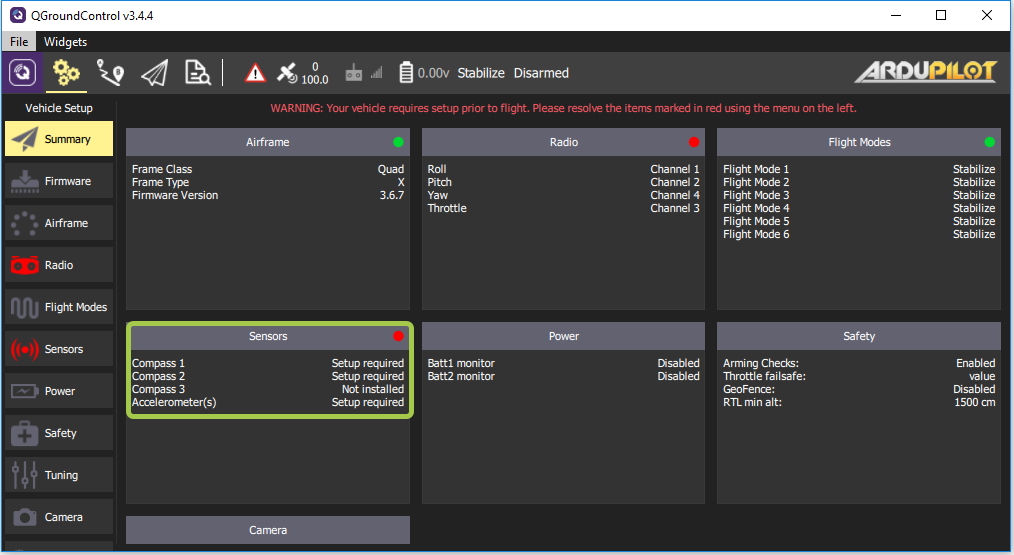Click the Accelerometer(s) row
This screenshot has height=555, width=1014.
(x=268, y=402)
